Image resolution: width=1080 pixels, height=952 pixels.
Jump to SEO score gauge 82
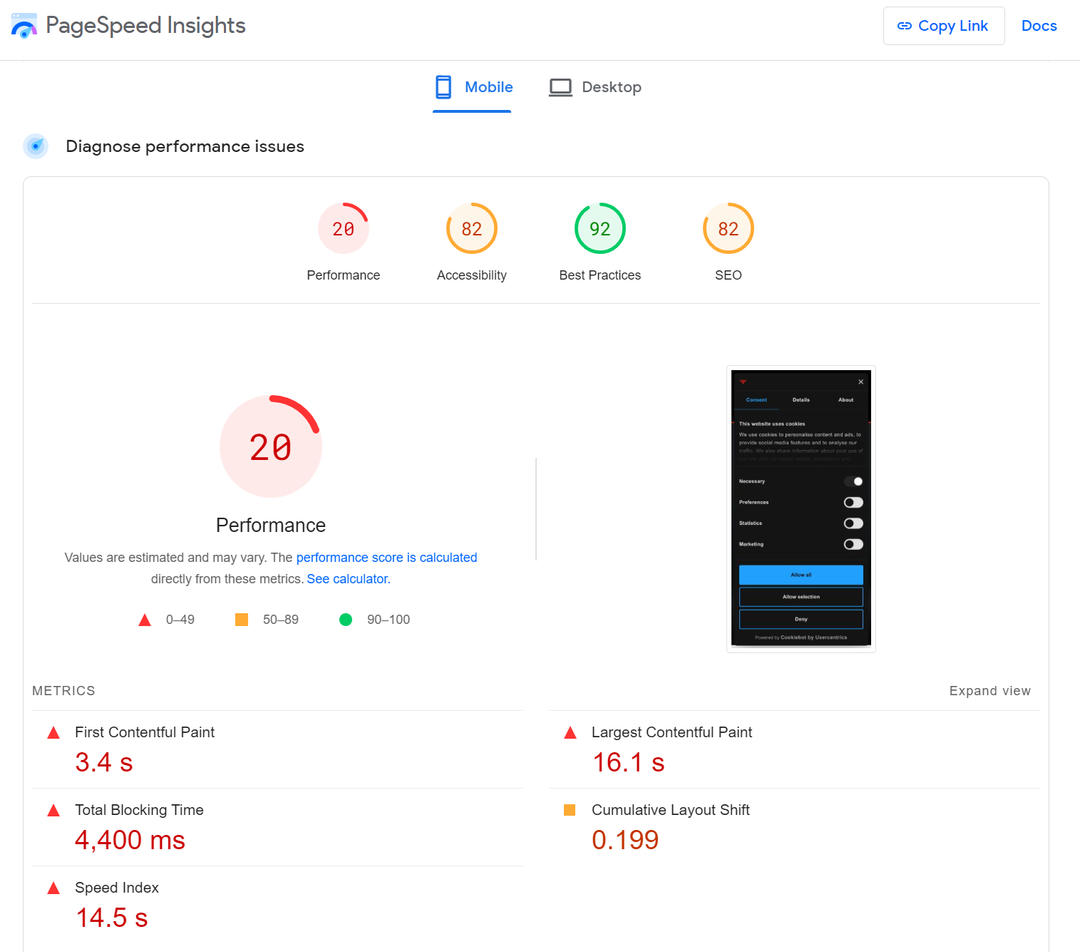pos(728,228)
